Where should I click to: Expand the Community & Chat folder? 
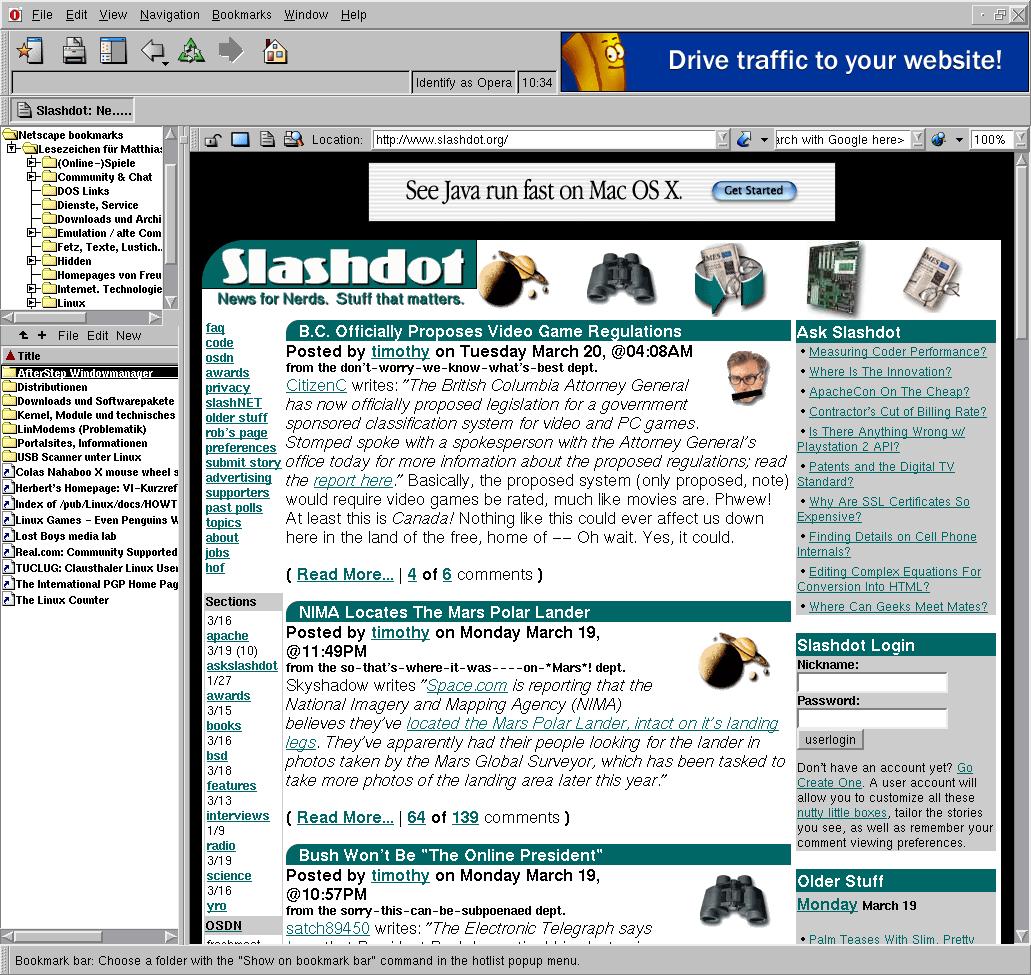coord(32,177)
